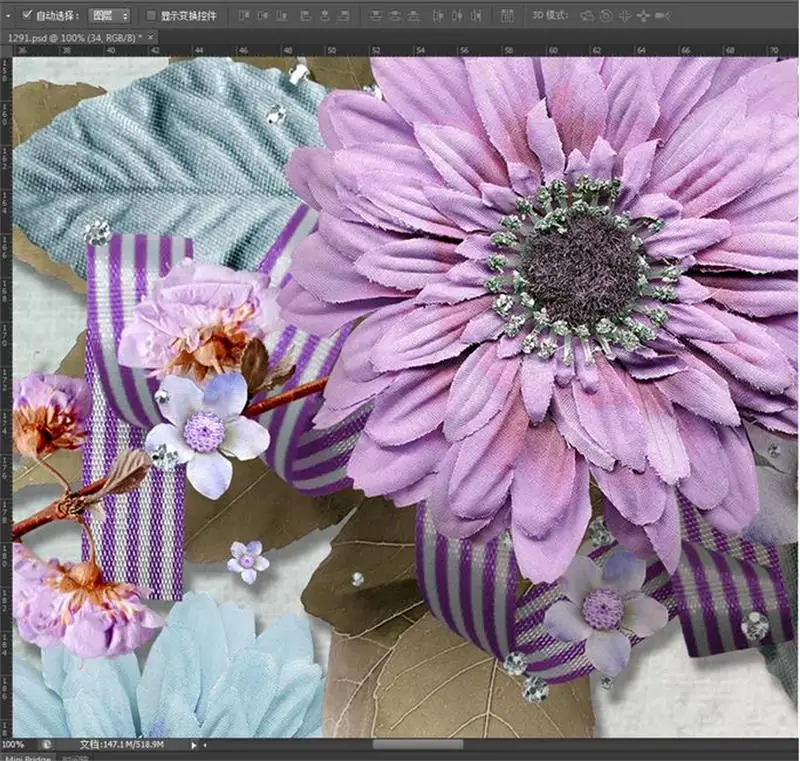
Task: Click the Auto-Align Layers icon
Action: (507, 16)
